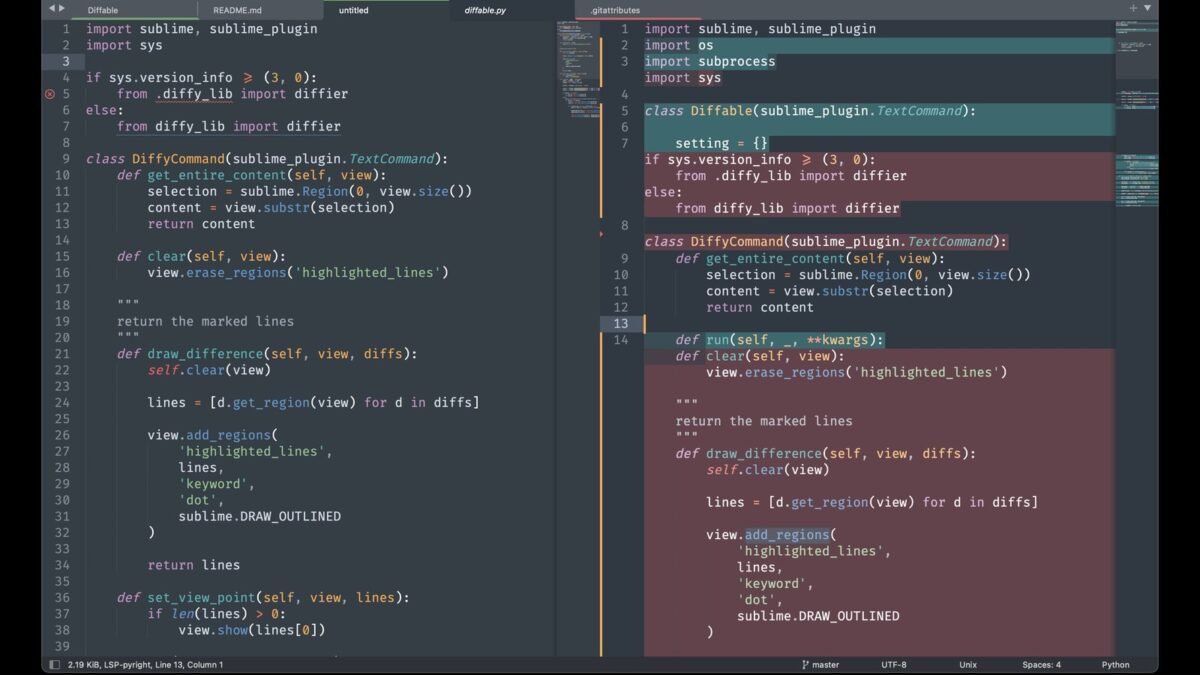Select the Diffable tab

click(102, 10)
